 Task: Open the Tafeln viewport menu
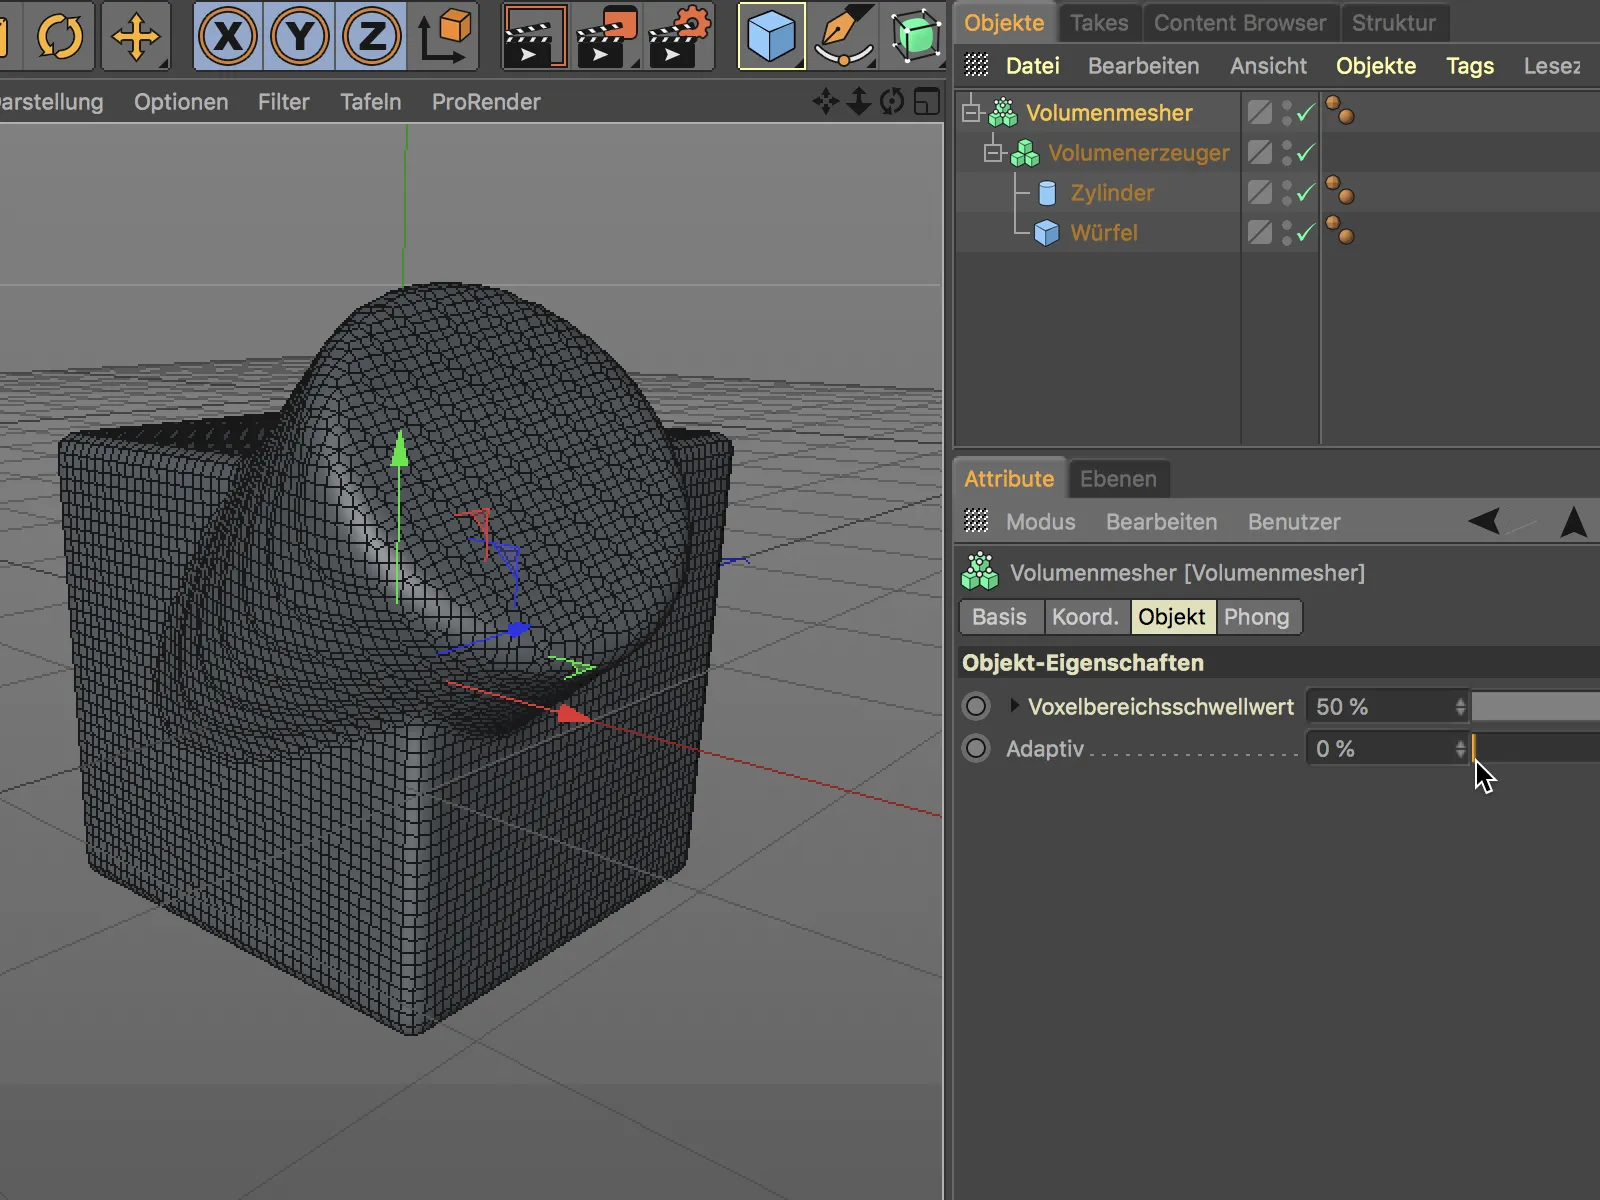coord(370,102)
